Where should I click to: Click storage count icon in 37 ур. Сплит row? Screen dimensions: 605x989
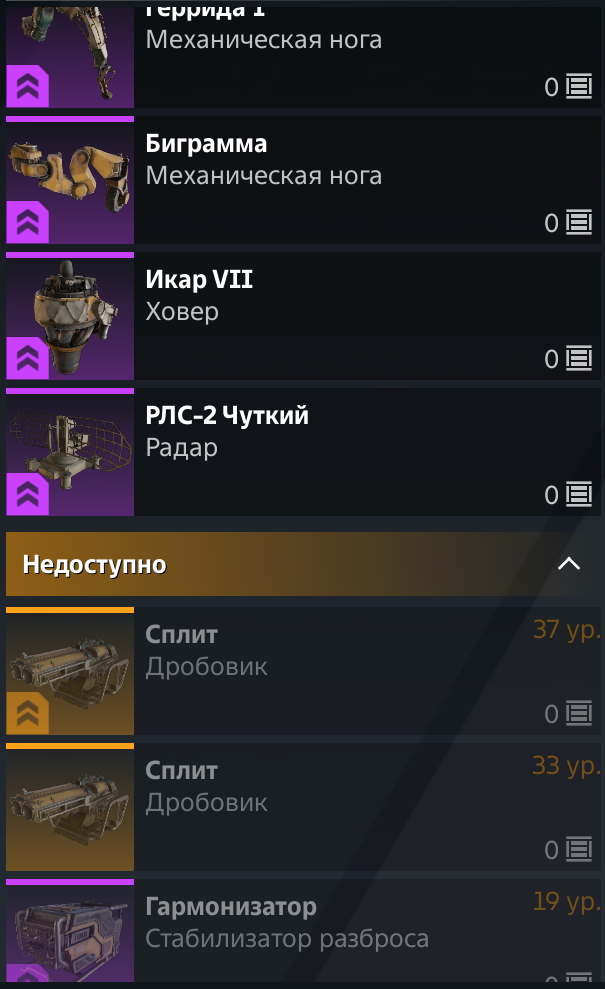click(x=579, y=714)
